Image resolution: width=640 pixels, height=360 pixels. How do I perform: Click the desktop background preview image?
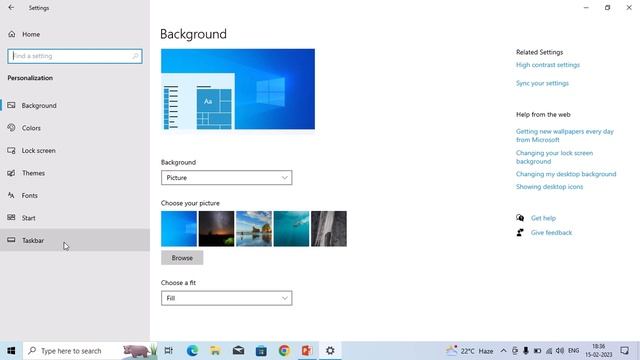(x=238, y=89)
